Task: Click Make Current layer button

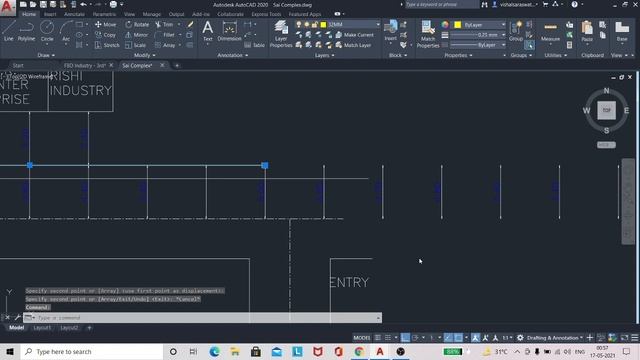Action: [354, 35]
